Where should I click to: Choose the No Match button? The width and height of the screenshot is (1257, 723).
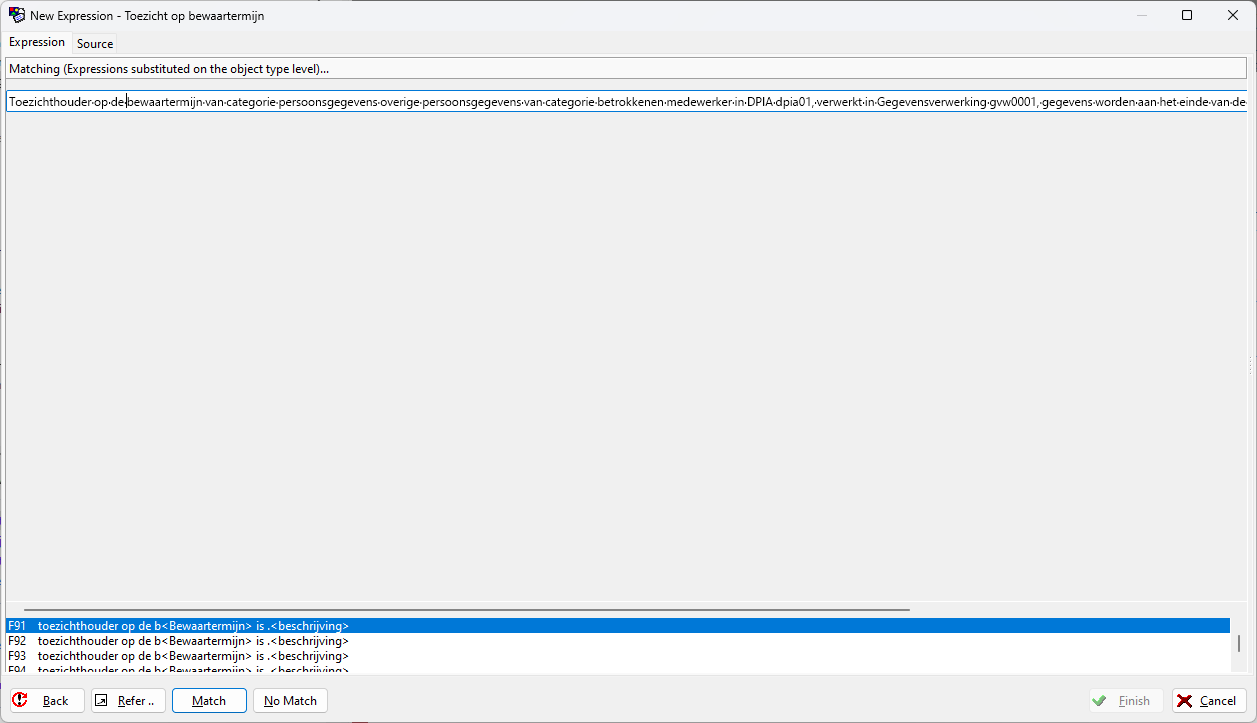coord(290,700)
